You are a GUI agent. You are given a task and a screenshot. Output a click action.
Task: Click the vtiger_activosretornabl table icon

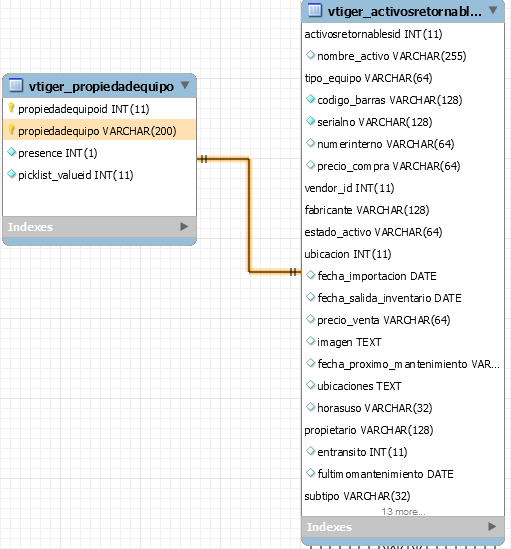click(315, 10)
